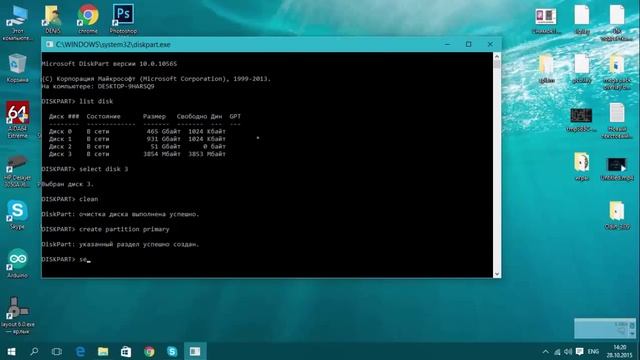The width and height of the screenshot is (640, 360).
Task: Switch the ENG input language indicator
Action: (593, 351)
